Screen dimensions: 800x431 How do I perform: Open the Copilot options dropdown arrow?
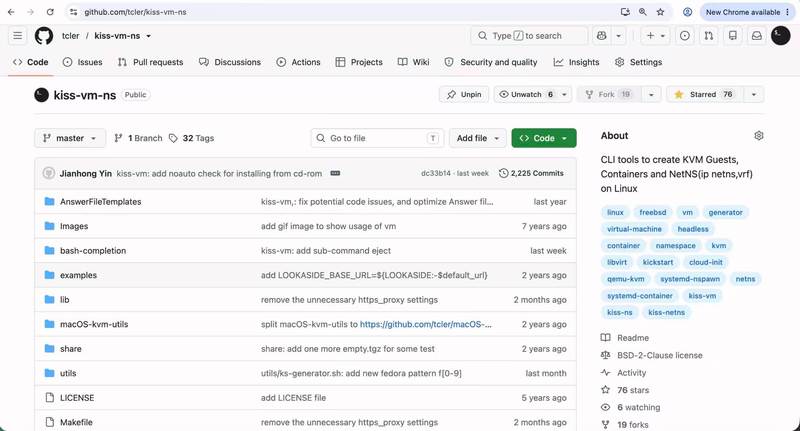click(x=618, y=36)
